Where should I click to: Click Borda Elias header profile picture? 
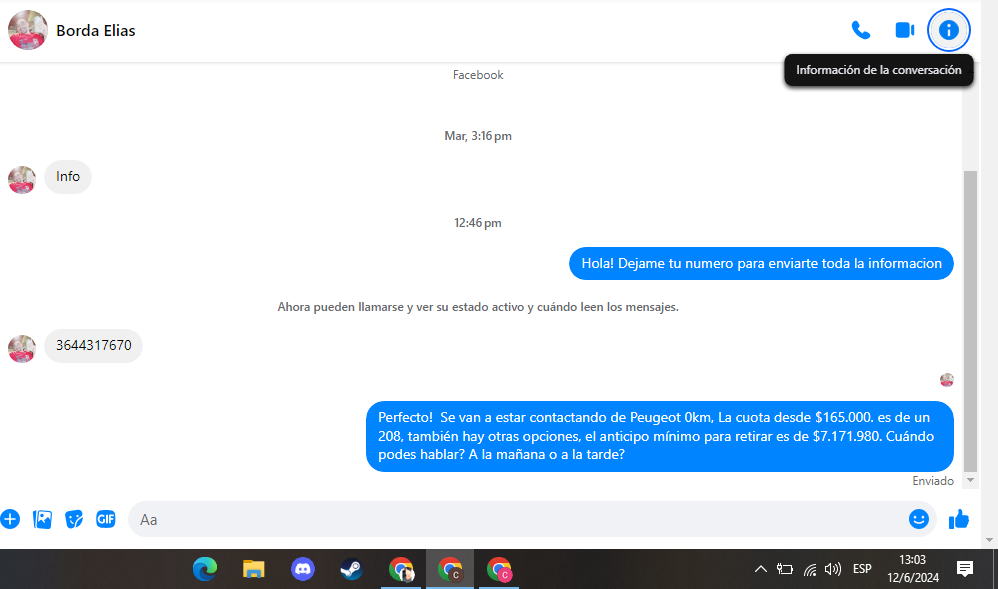click(28, 30)
